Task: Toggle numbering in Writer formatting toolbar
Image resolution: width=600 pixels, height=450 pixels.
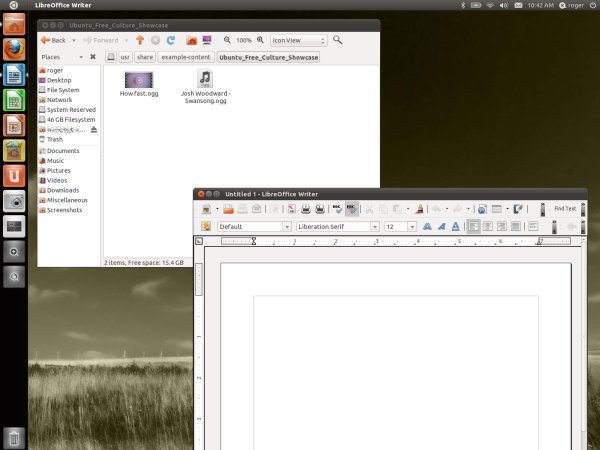Action: (533, 227)
